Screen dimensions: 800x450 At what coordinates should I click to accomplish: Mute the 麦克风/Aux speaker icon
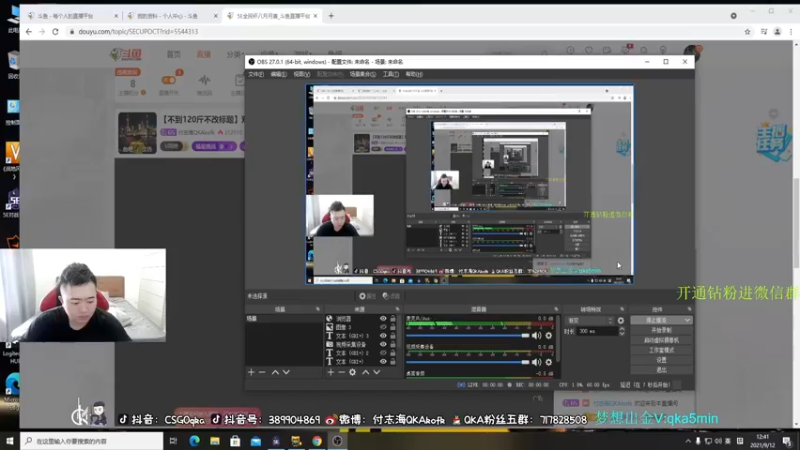(x=536, y=336)
